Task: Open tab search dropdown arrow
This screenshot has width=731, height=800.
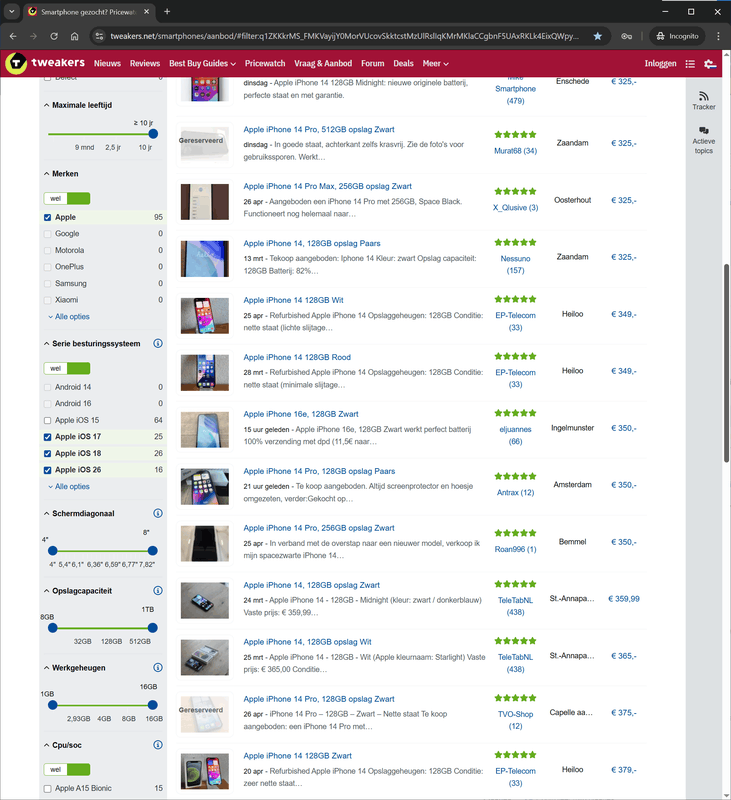Action: pos(11,11)
